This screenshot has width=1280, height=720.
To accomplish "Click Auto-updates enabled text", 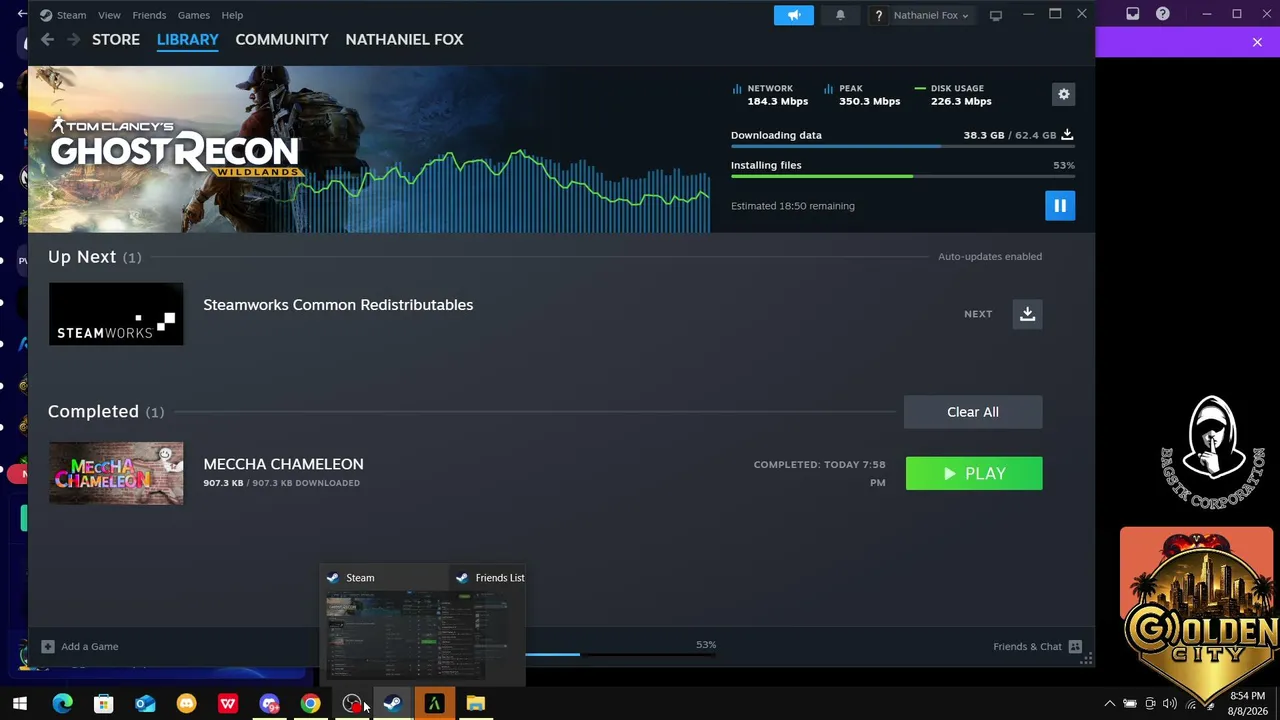I will tap(990, 257).
